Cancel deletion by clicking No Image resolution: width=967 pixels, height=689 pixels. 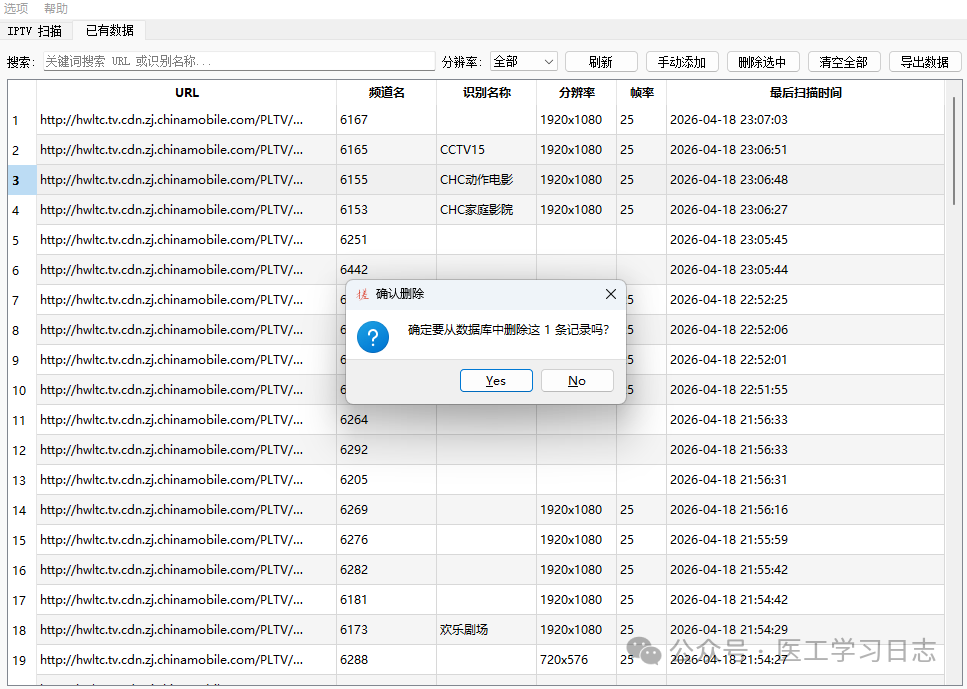tap(577, 380)
